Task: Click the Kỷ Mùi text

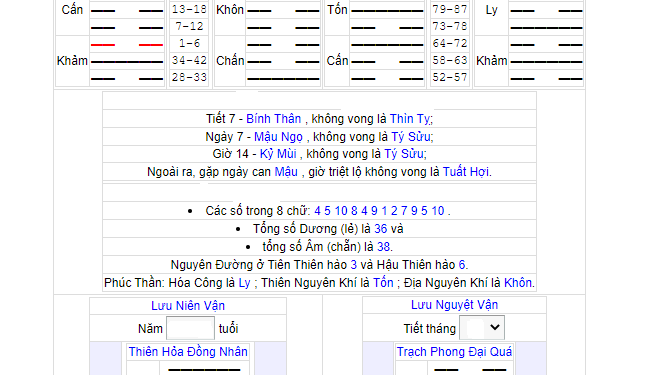Action: click(x=278, y=154)
